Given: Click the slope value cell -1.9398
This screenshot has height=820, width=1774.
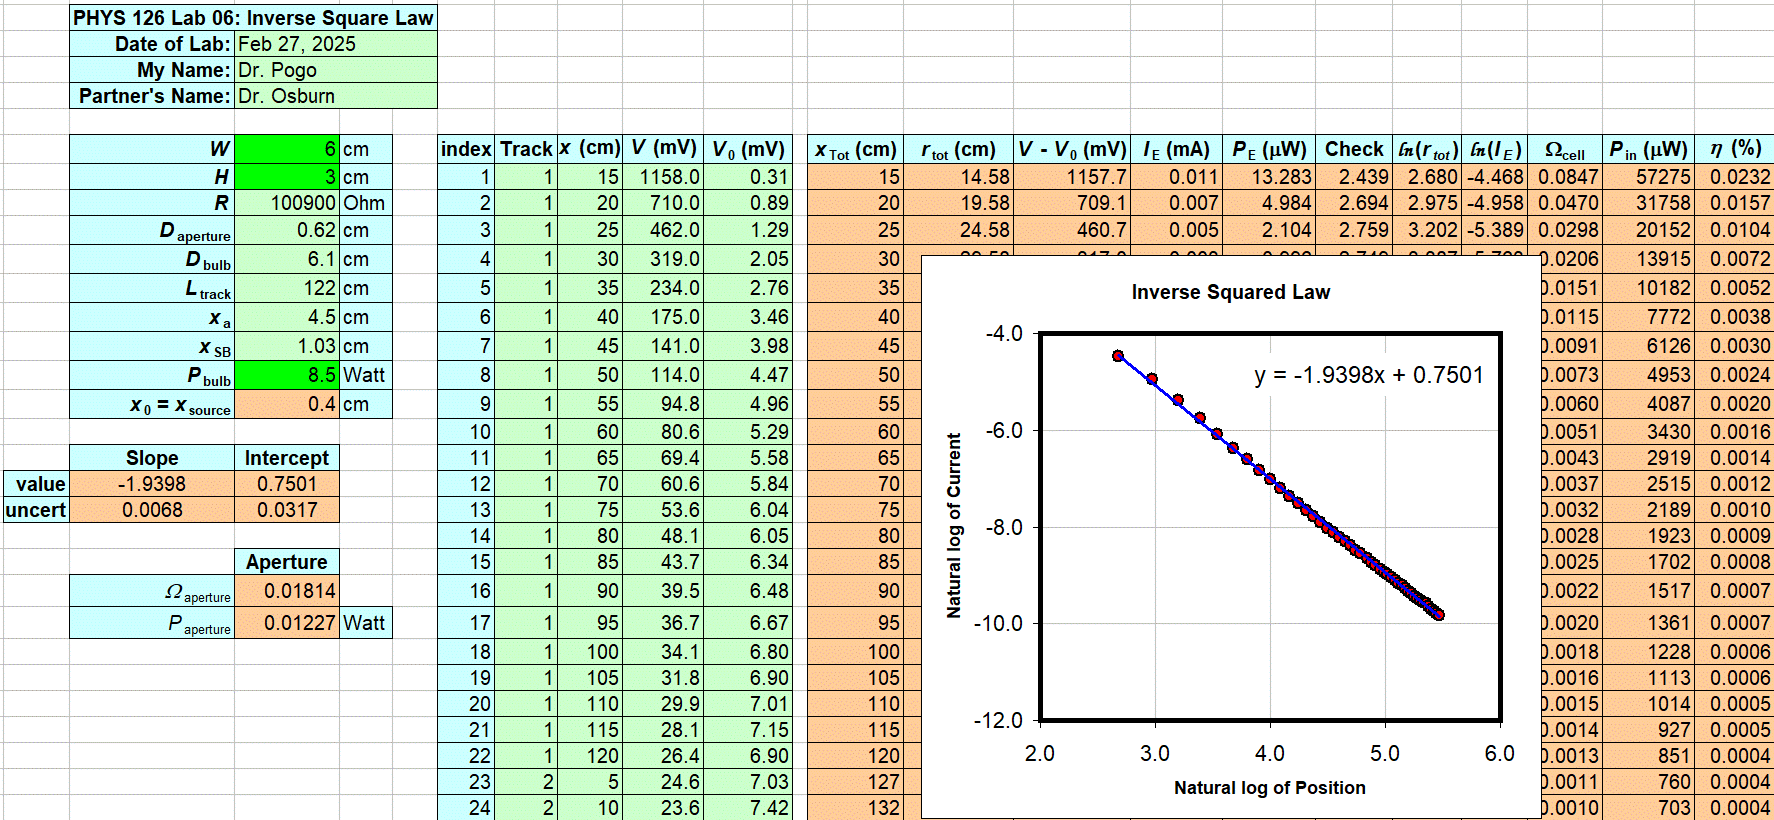Looking at the screenshot, I should click(151, 484).
